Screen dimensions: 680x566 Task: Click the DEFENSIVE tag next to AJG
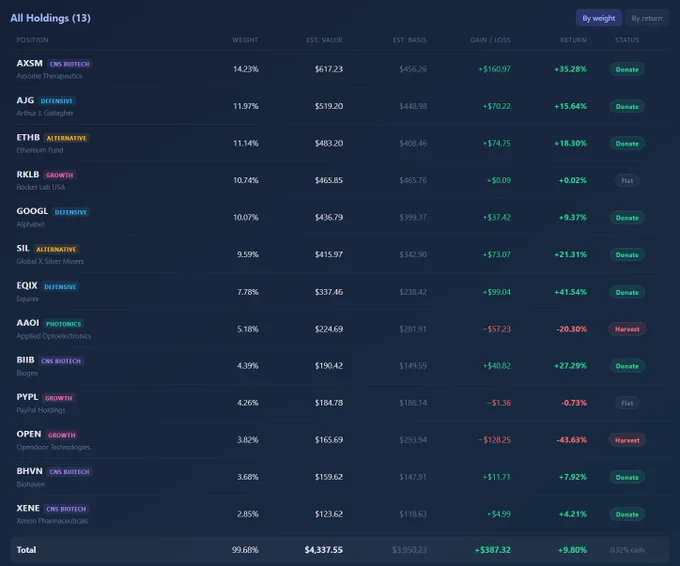(x=57, y=101)
